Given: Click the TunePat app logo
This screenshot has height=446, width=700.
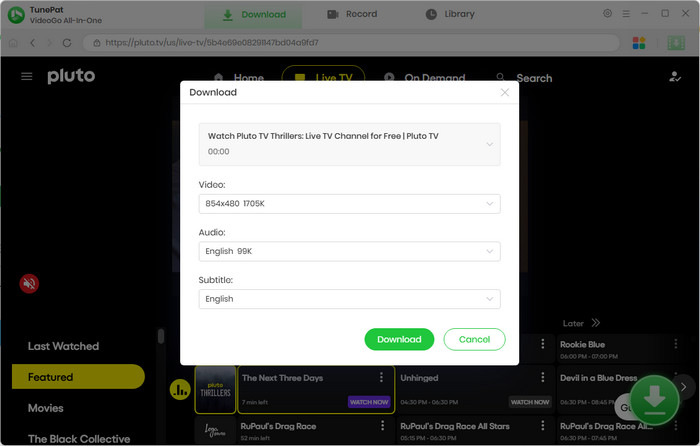Looking at the screenshot, I should pyautogui.click(x=17, y=15).
